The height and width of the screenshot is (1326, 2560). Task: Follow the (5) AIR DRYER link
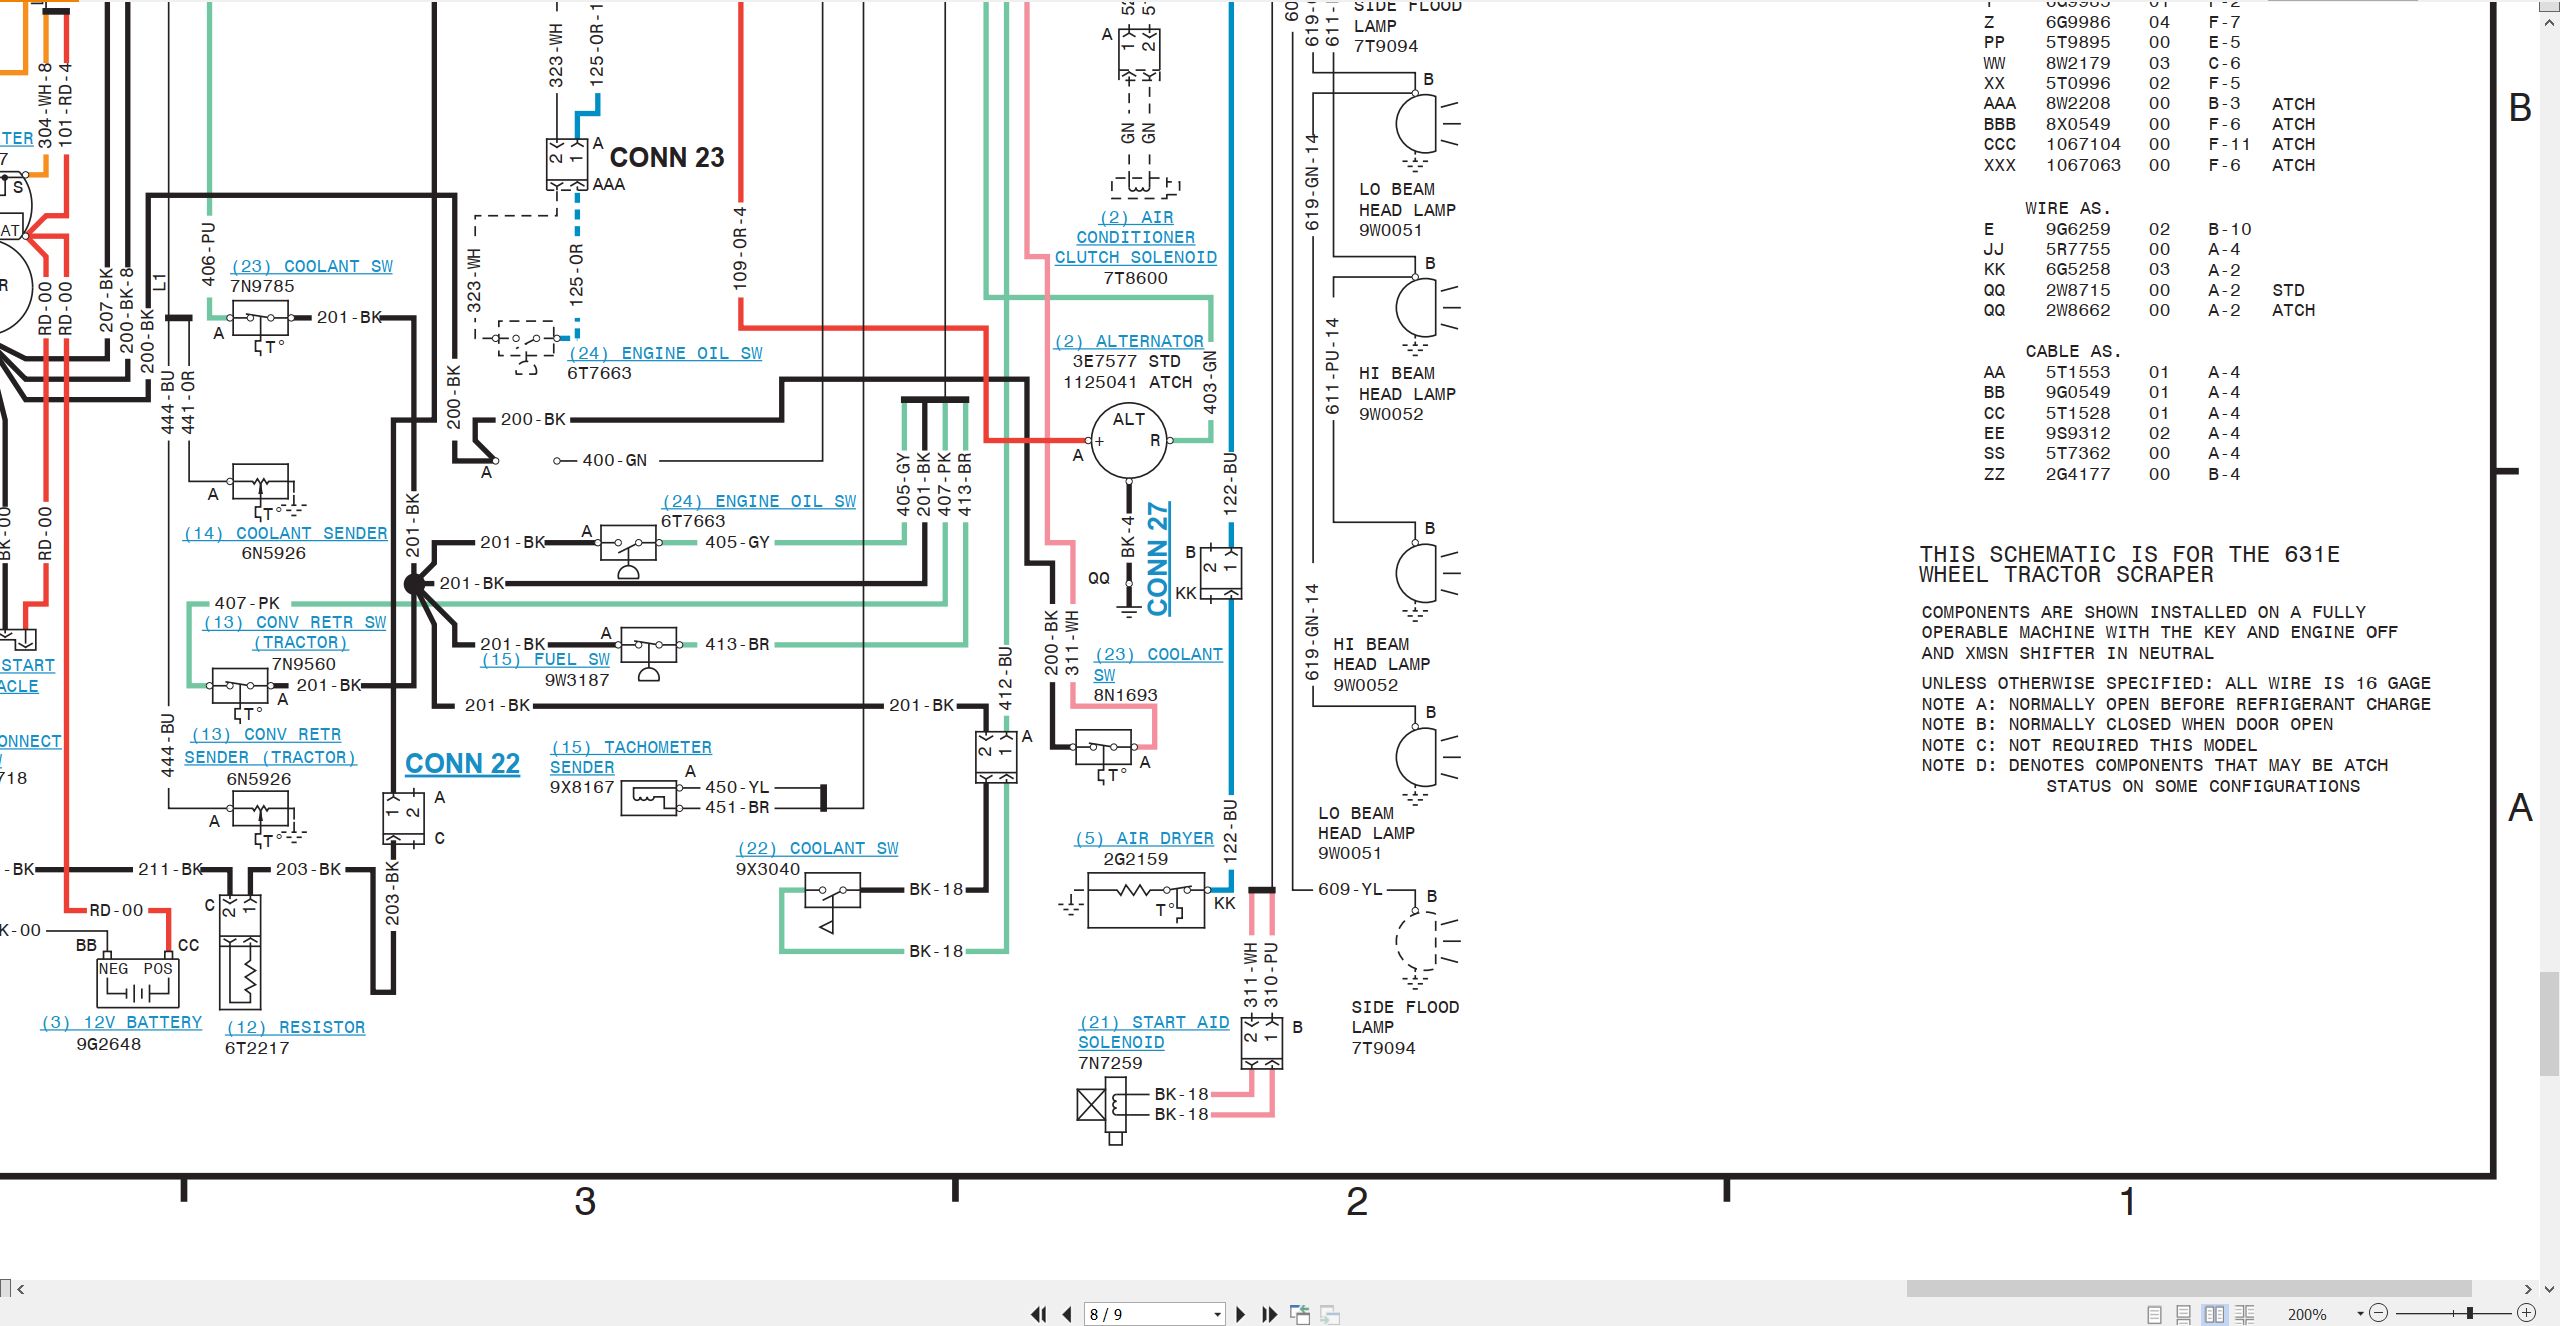1144,838
